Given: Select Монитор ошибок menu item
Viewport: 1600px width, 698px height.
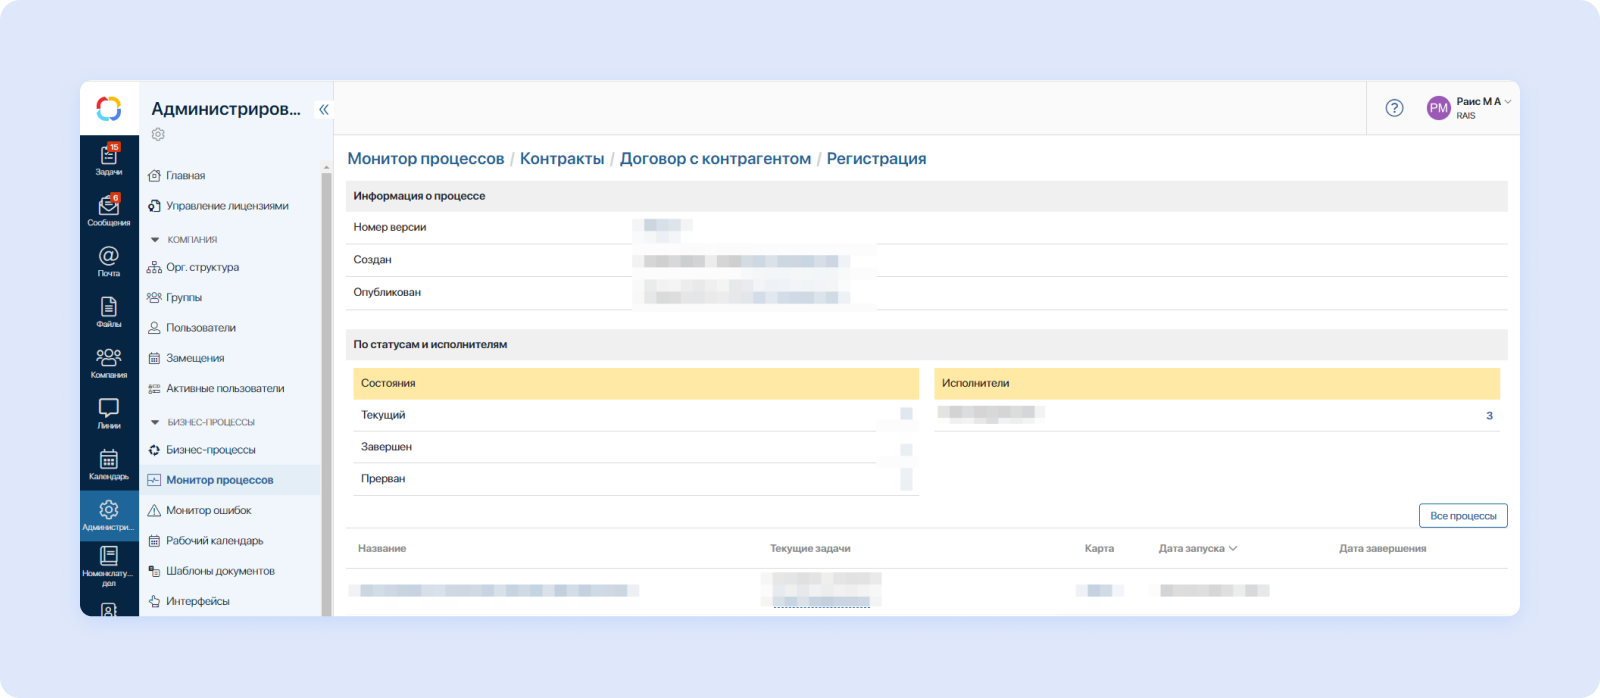Looking at the screenshot, I should coord(208,510).
